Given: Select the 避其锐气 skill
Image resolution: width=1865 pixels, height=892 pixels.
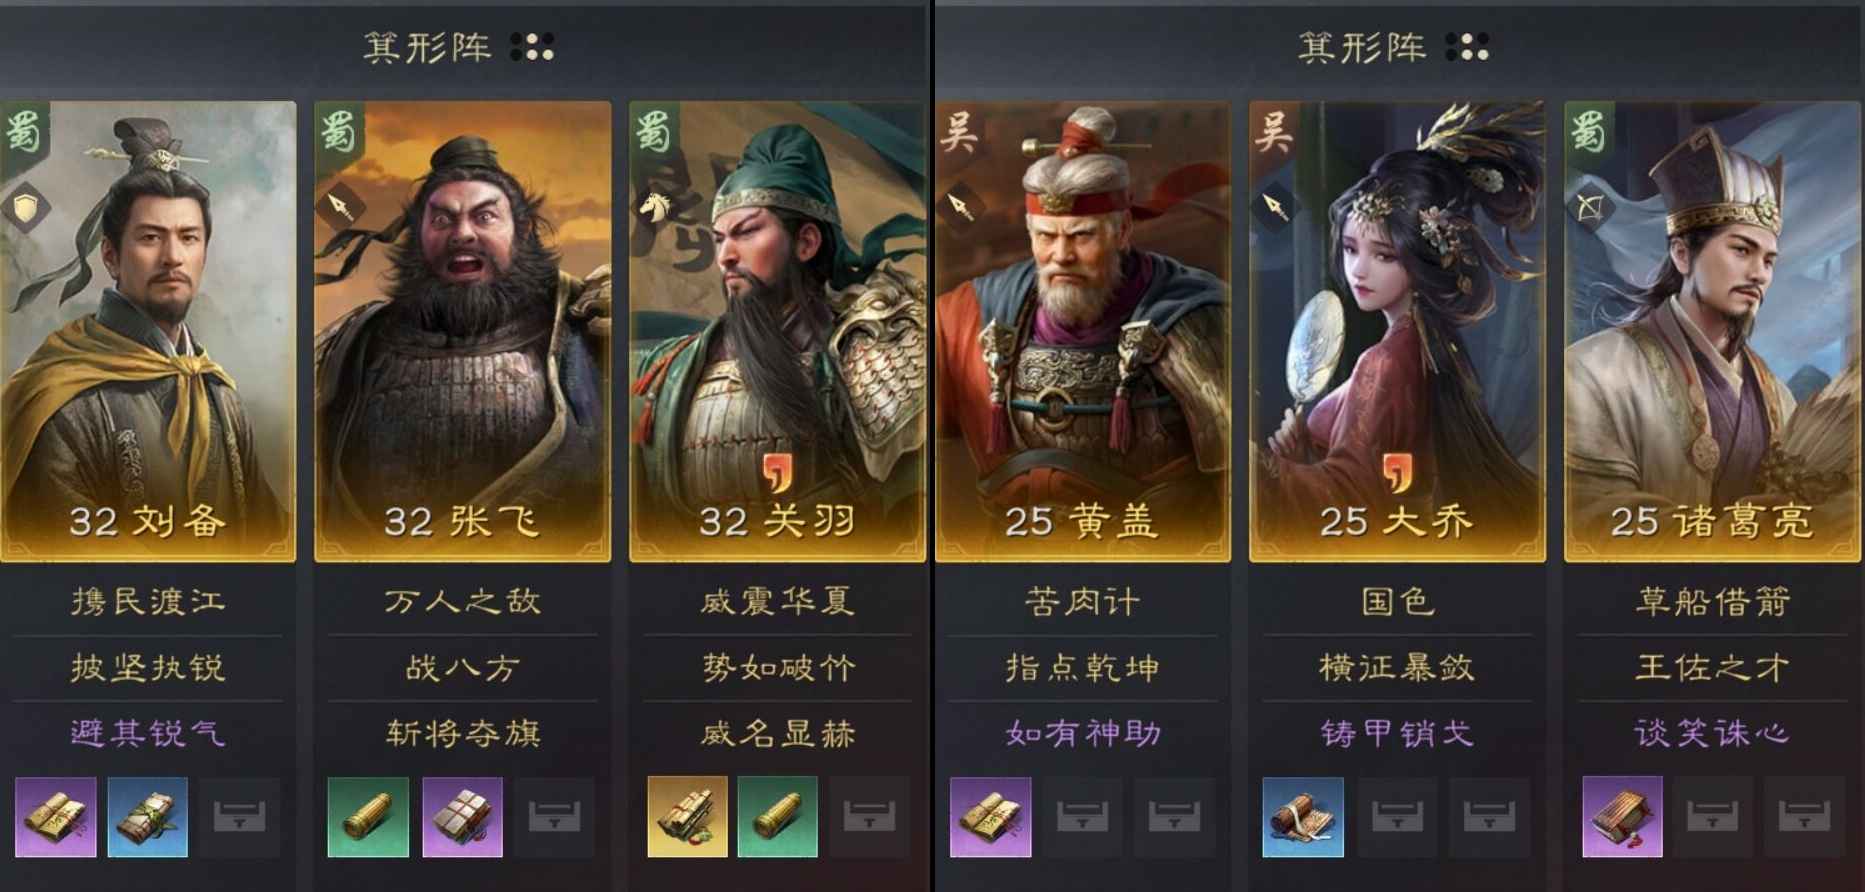Looking at the screenshot, I should 147,733.
